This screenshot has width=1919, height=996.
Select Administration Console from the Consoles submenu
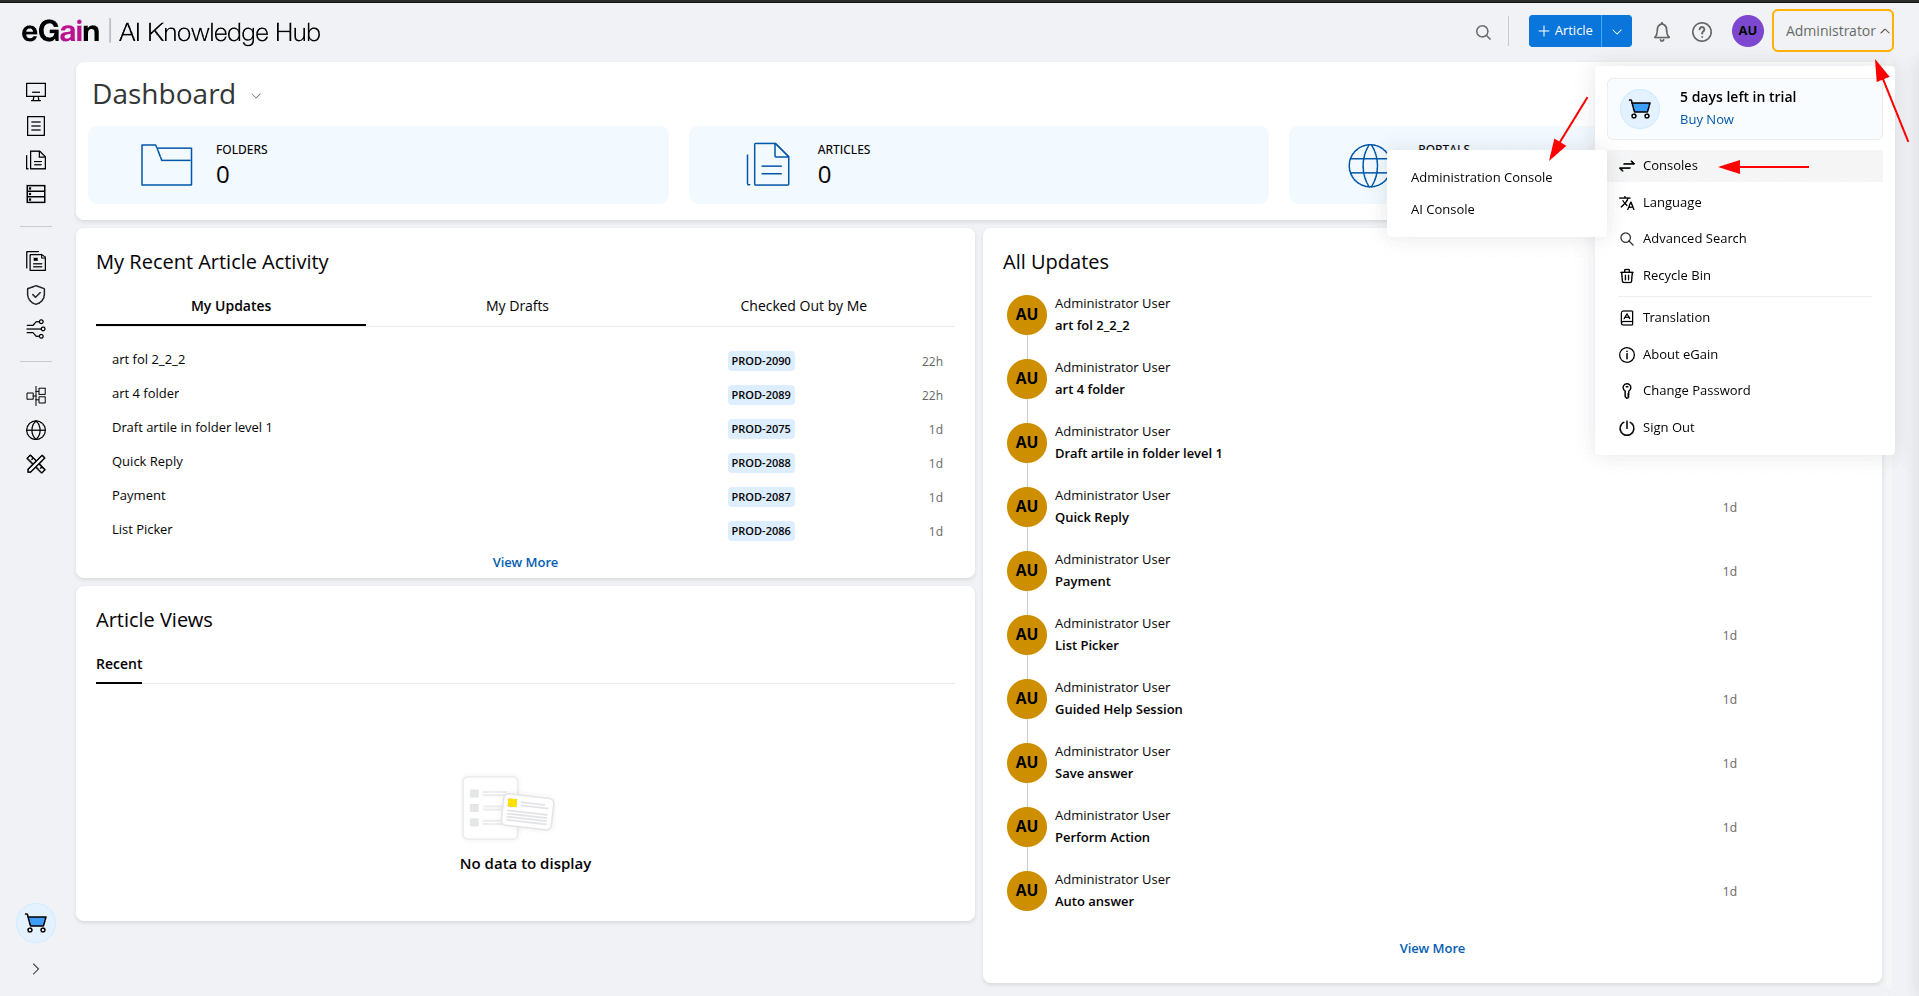point(1481,177)
